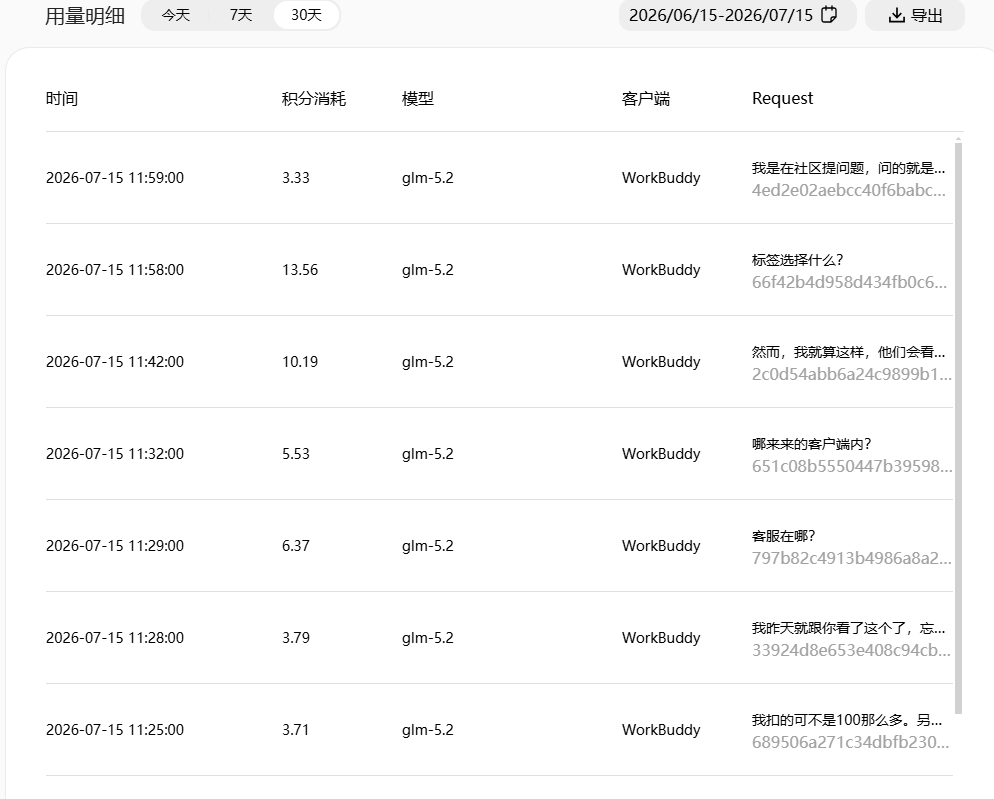Click request ID 33924d8e653e408c94cb

pyautogui.click(x=851, y=650)
